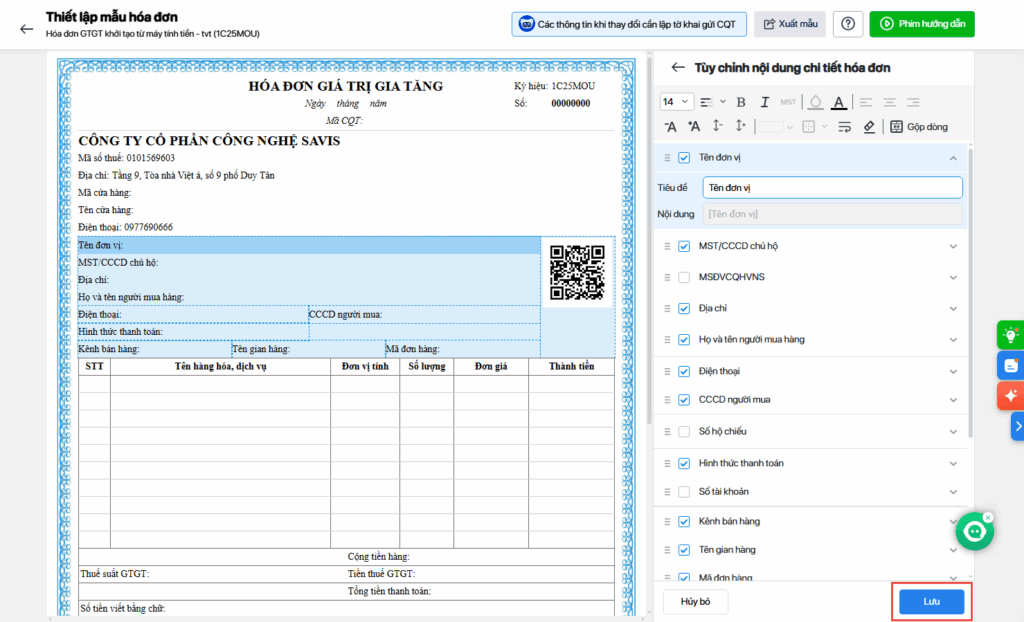Open the text color picker
Screen dimensions: 1024x622
(x=839, y=102)
